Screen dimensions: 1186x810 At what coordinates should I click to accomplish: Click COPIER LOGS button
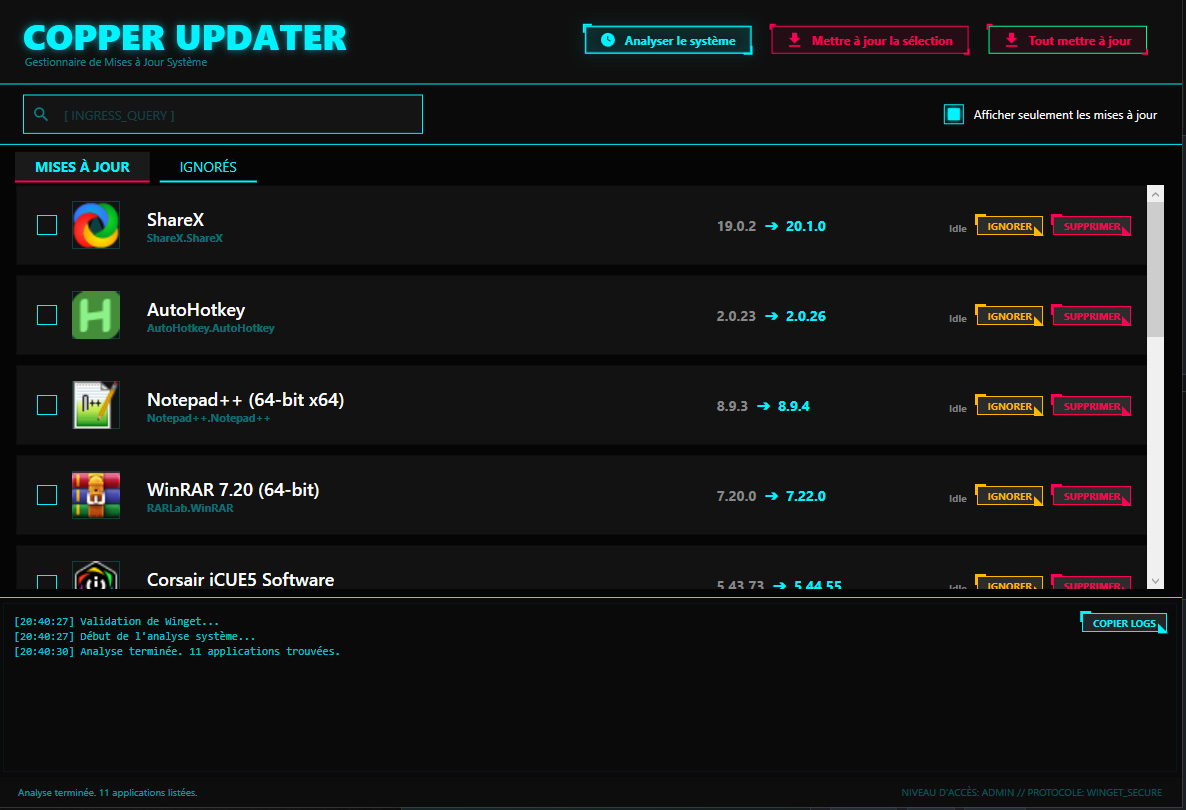(1124, 623)
